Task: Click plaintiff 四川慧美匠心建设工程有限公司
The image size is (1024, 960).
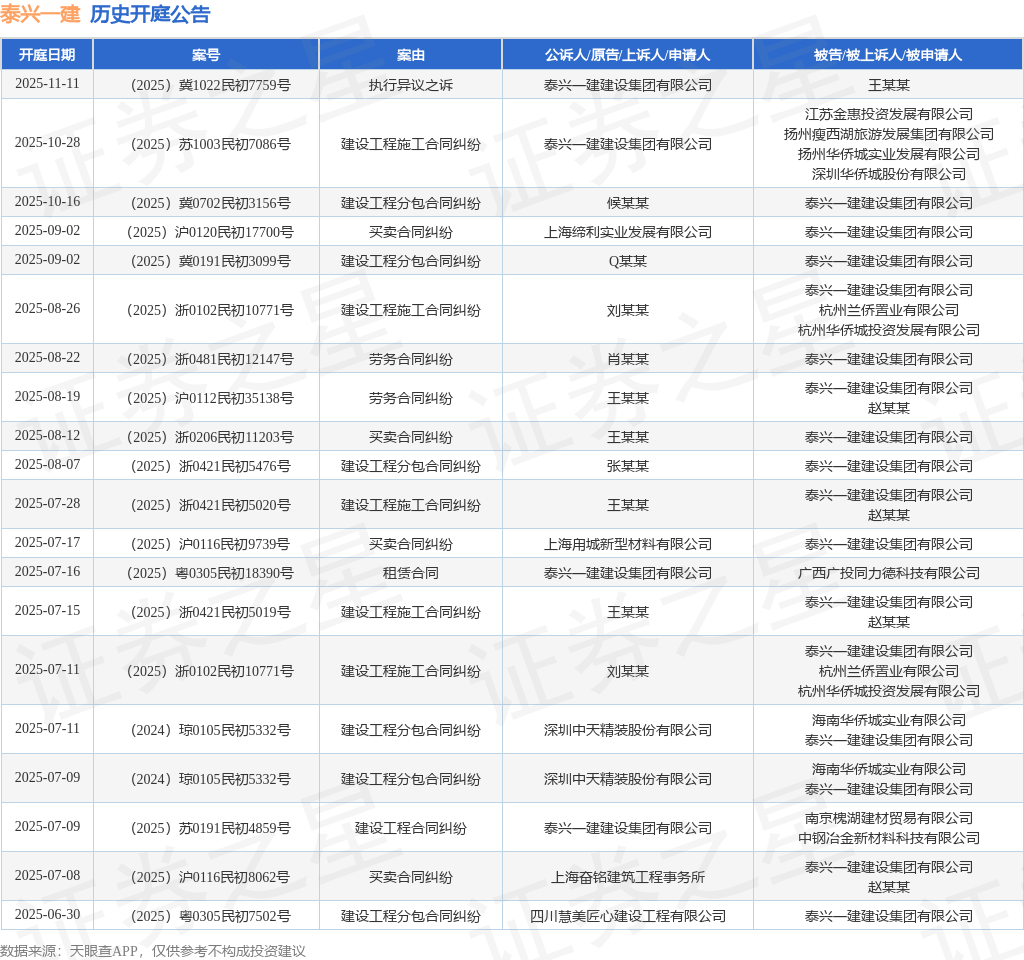Action: coord(628,916)
